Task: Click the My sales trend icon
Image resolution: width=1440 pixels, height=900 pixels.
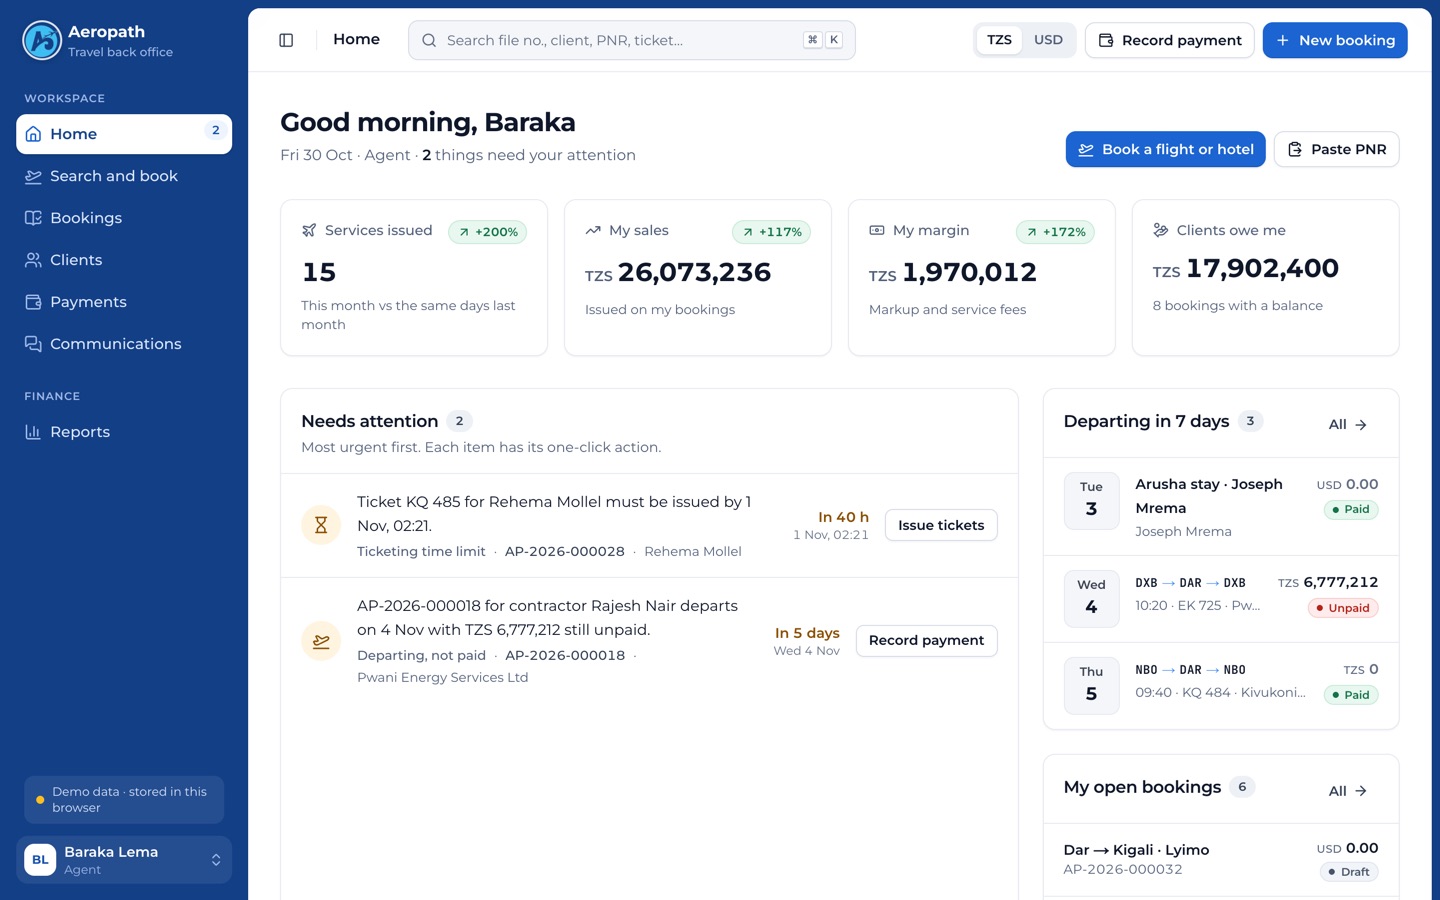Action: tap(593, 230)
